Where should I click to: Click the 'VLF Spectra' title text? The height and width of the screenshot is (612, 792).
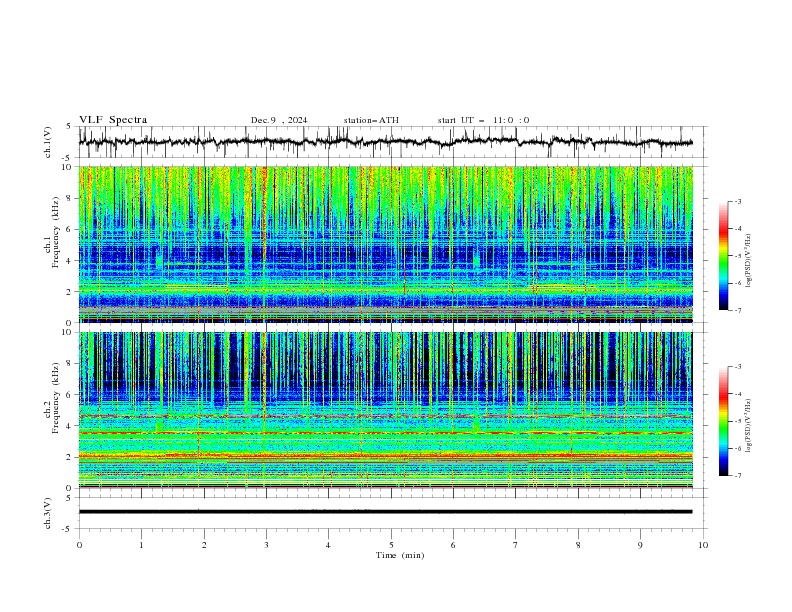(113, 120)
